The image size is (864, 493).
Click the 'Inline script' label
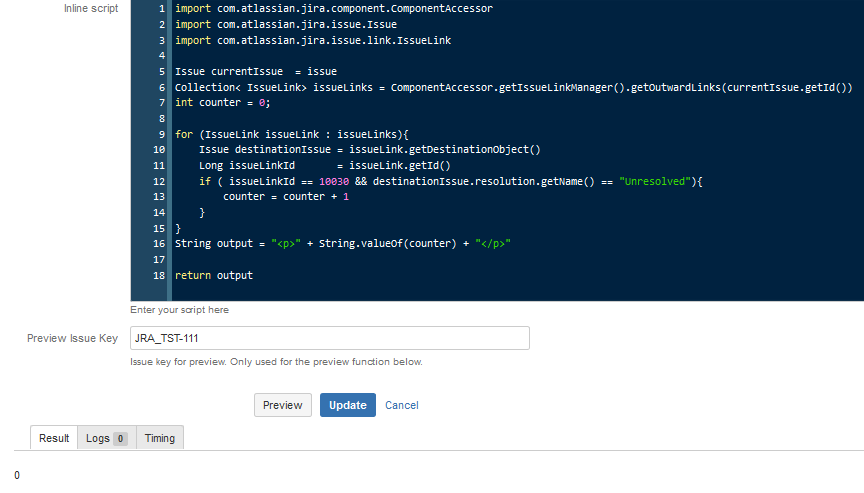pos(91,8)
